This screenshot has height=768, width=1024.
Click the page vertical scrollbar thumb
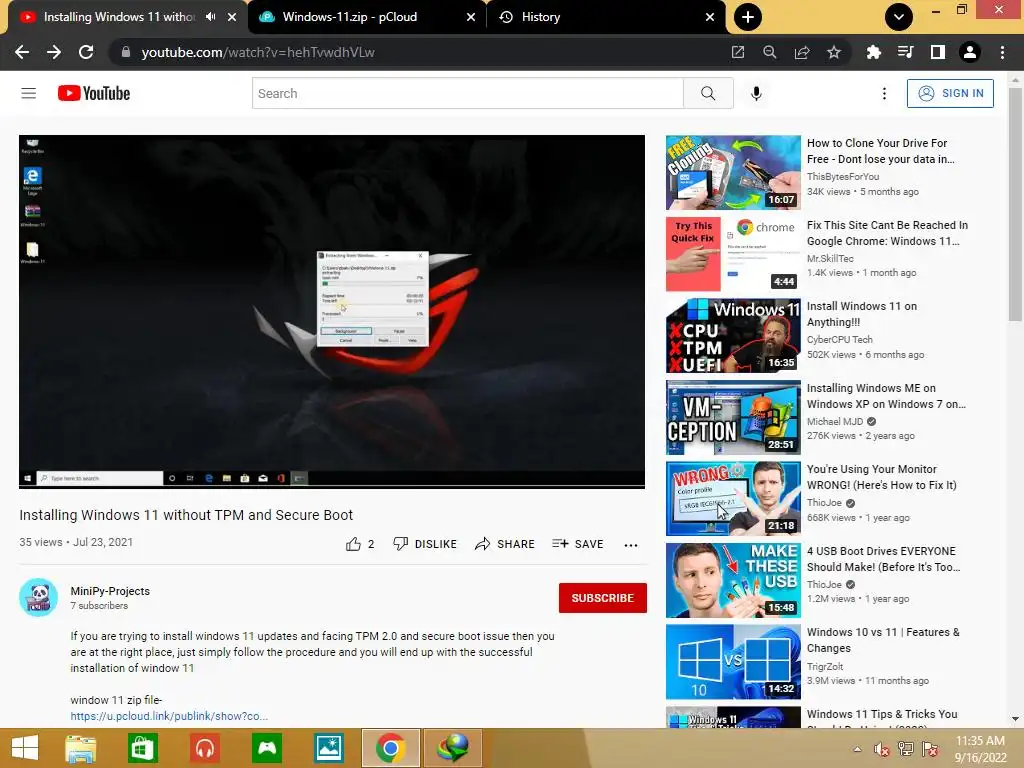click(1015, 204)
